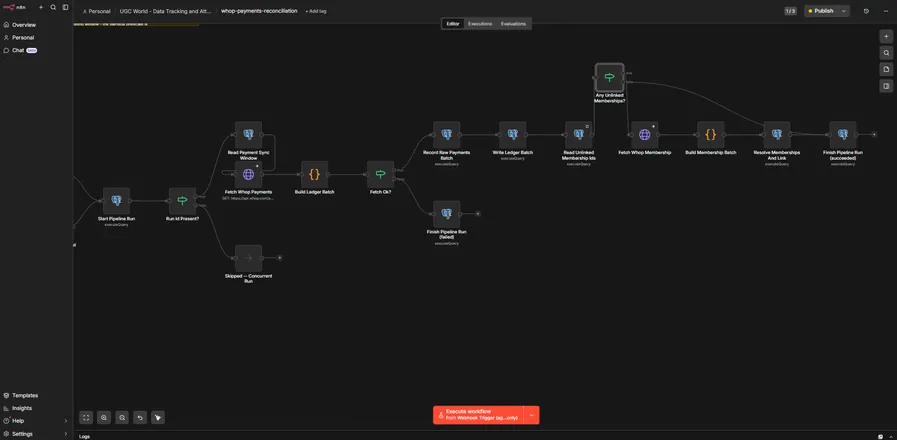Viewport: 897px width, 440px height.
Task: Select the Build Membership Batch code node
Action: [x=711, y=135]
